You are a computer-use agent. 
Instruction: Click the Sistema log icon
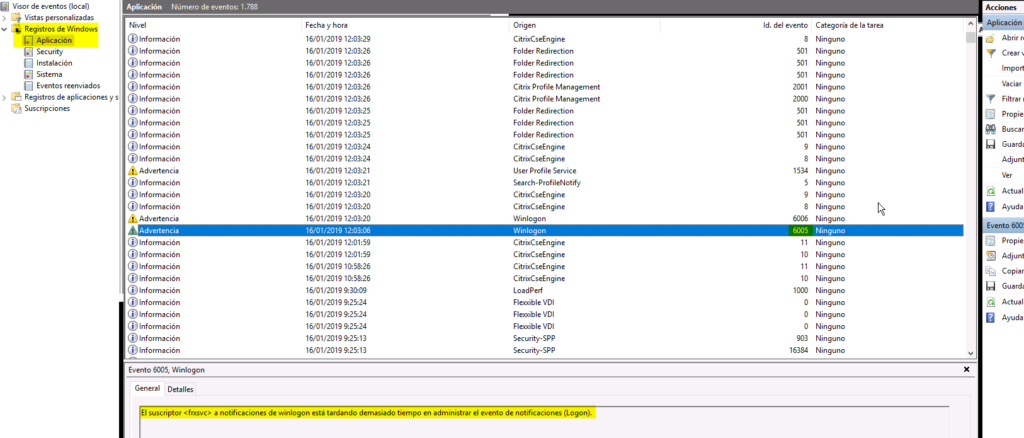tap(28, 74)
